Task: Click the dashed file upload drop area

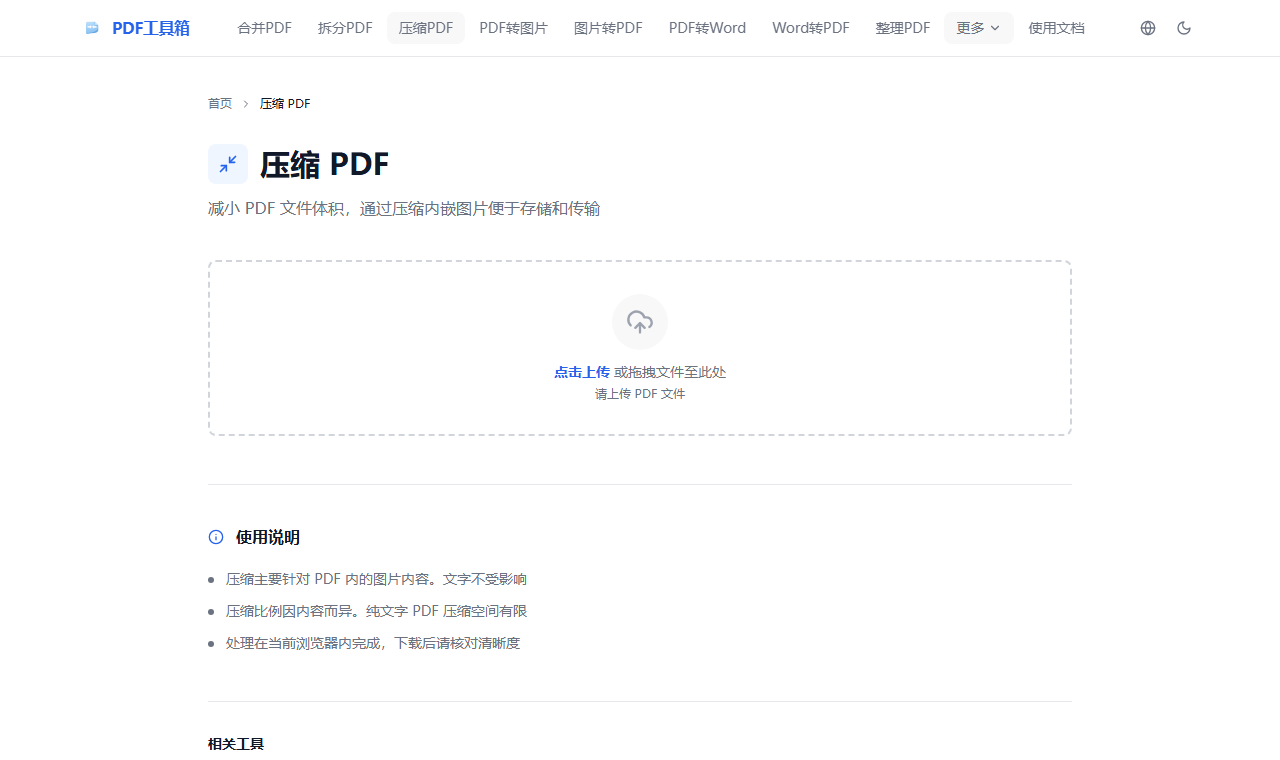Action: point(640,348)
